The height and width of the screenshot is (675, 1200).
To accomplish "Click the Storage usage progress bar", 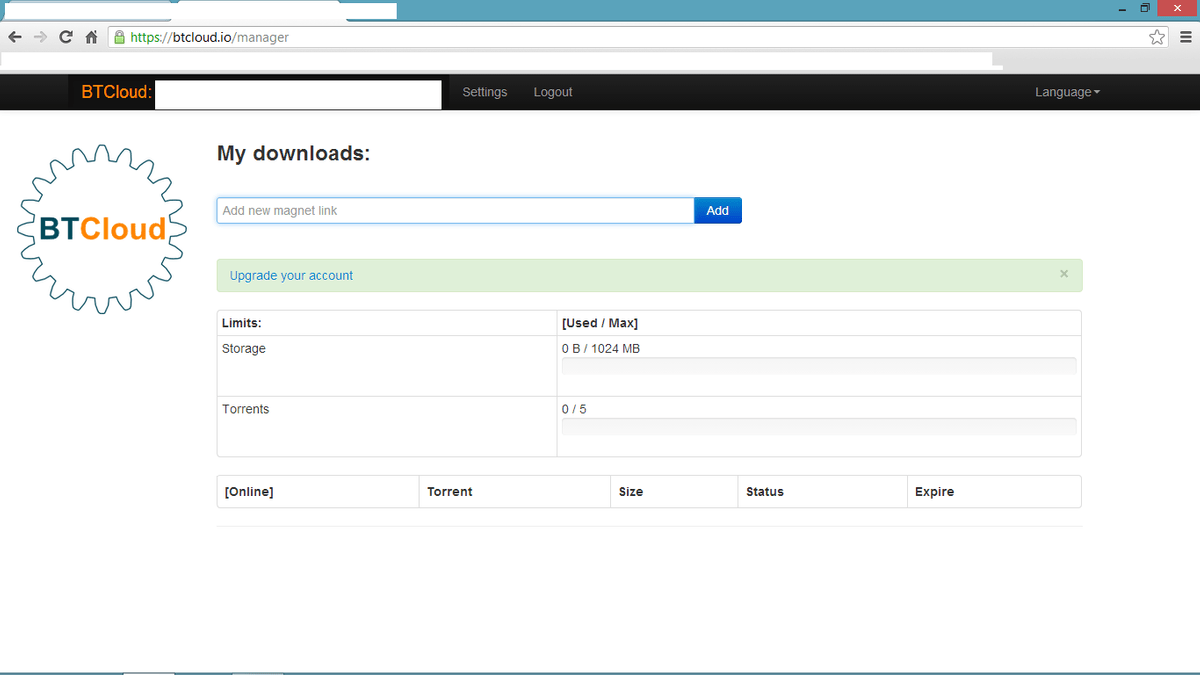I will 819,366.
